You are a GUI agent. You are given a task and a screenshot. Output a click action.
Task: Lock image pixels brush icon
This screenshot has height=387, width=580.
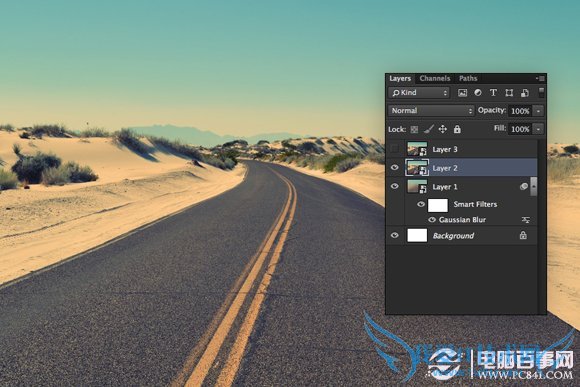[428, 129]
